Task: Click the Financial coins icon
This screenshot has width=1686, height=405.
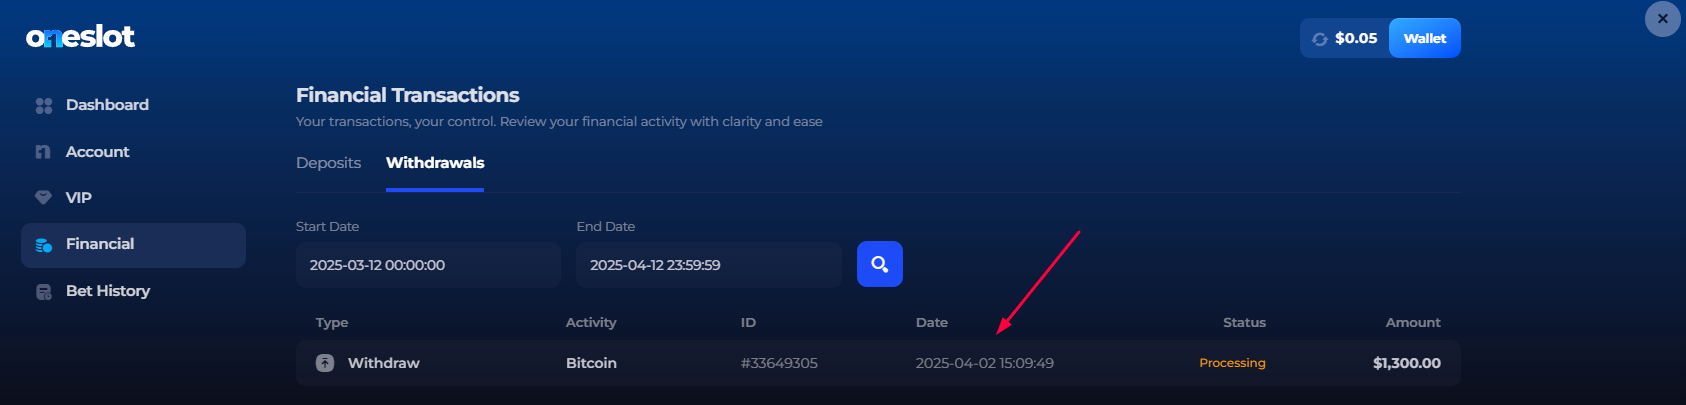Action: point(43,245)
